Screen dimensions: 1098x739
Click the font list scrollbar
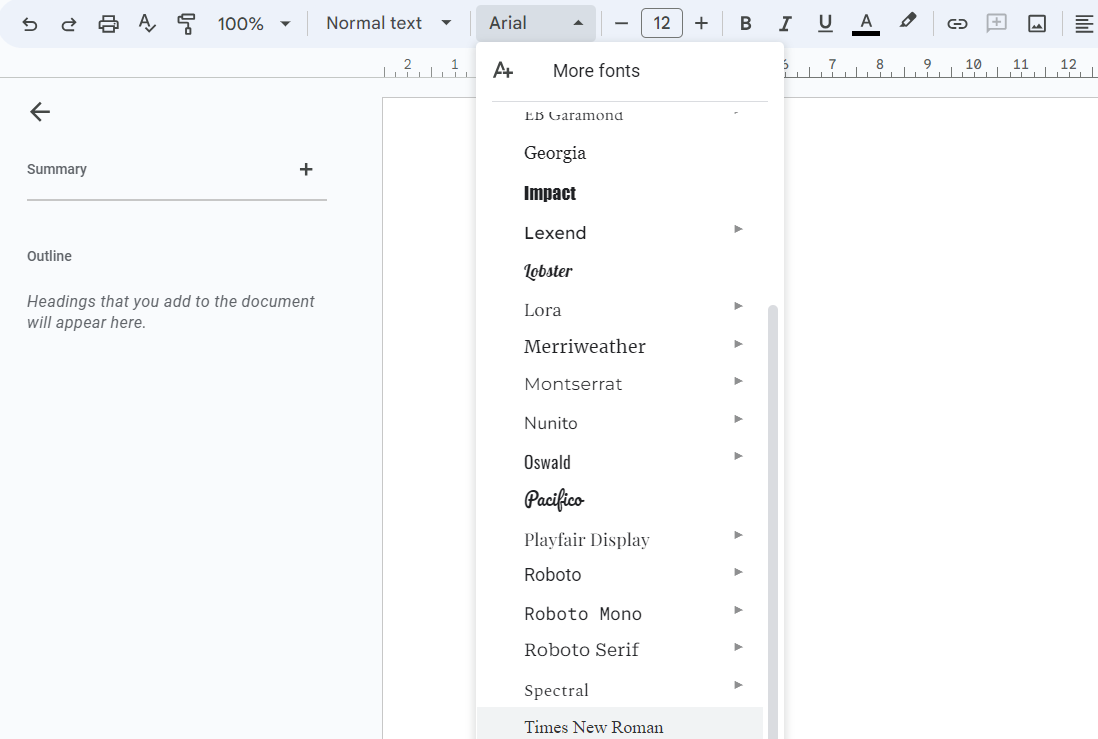(x=773, y=522)
